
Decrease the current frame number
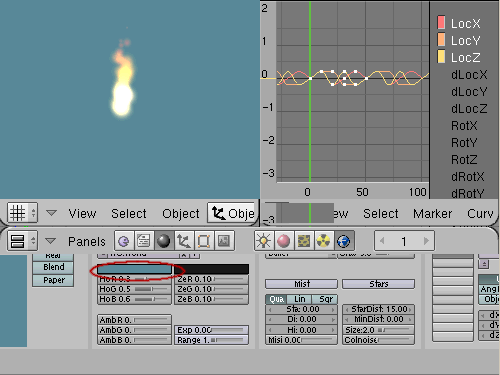pos(382,241)
